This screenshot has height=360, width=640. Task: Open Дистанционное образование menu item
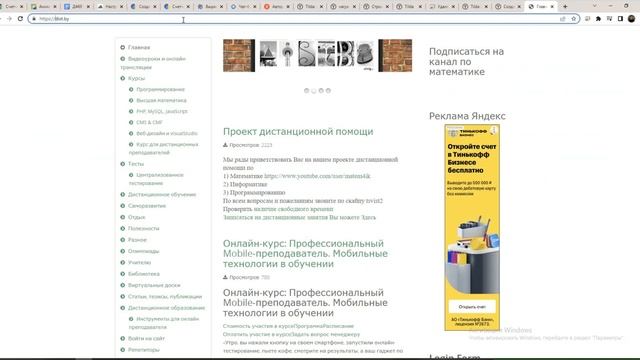[x=167, y=308]
